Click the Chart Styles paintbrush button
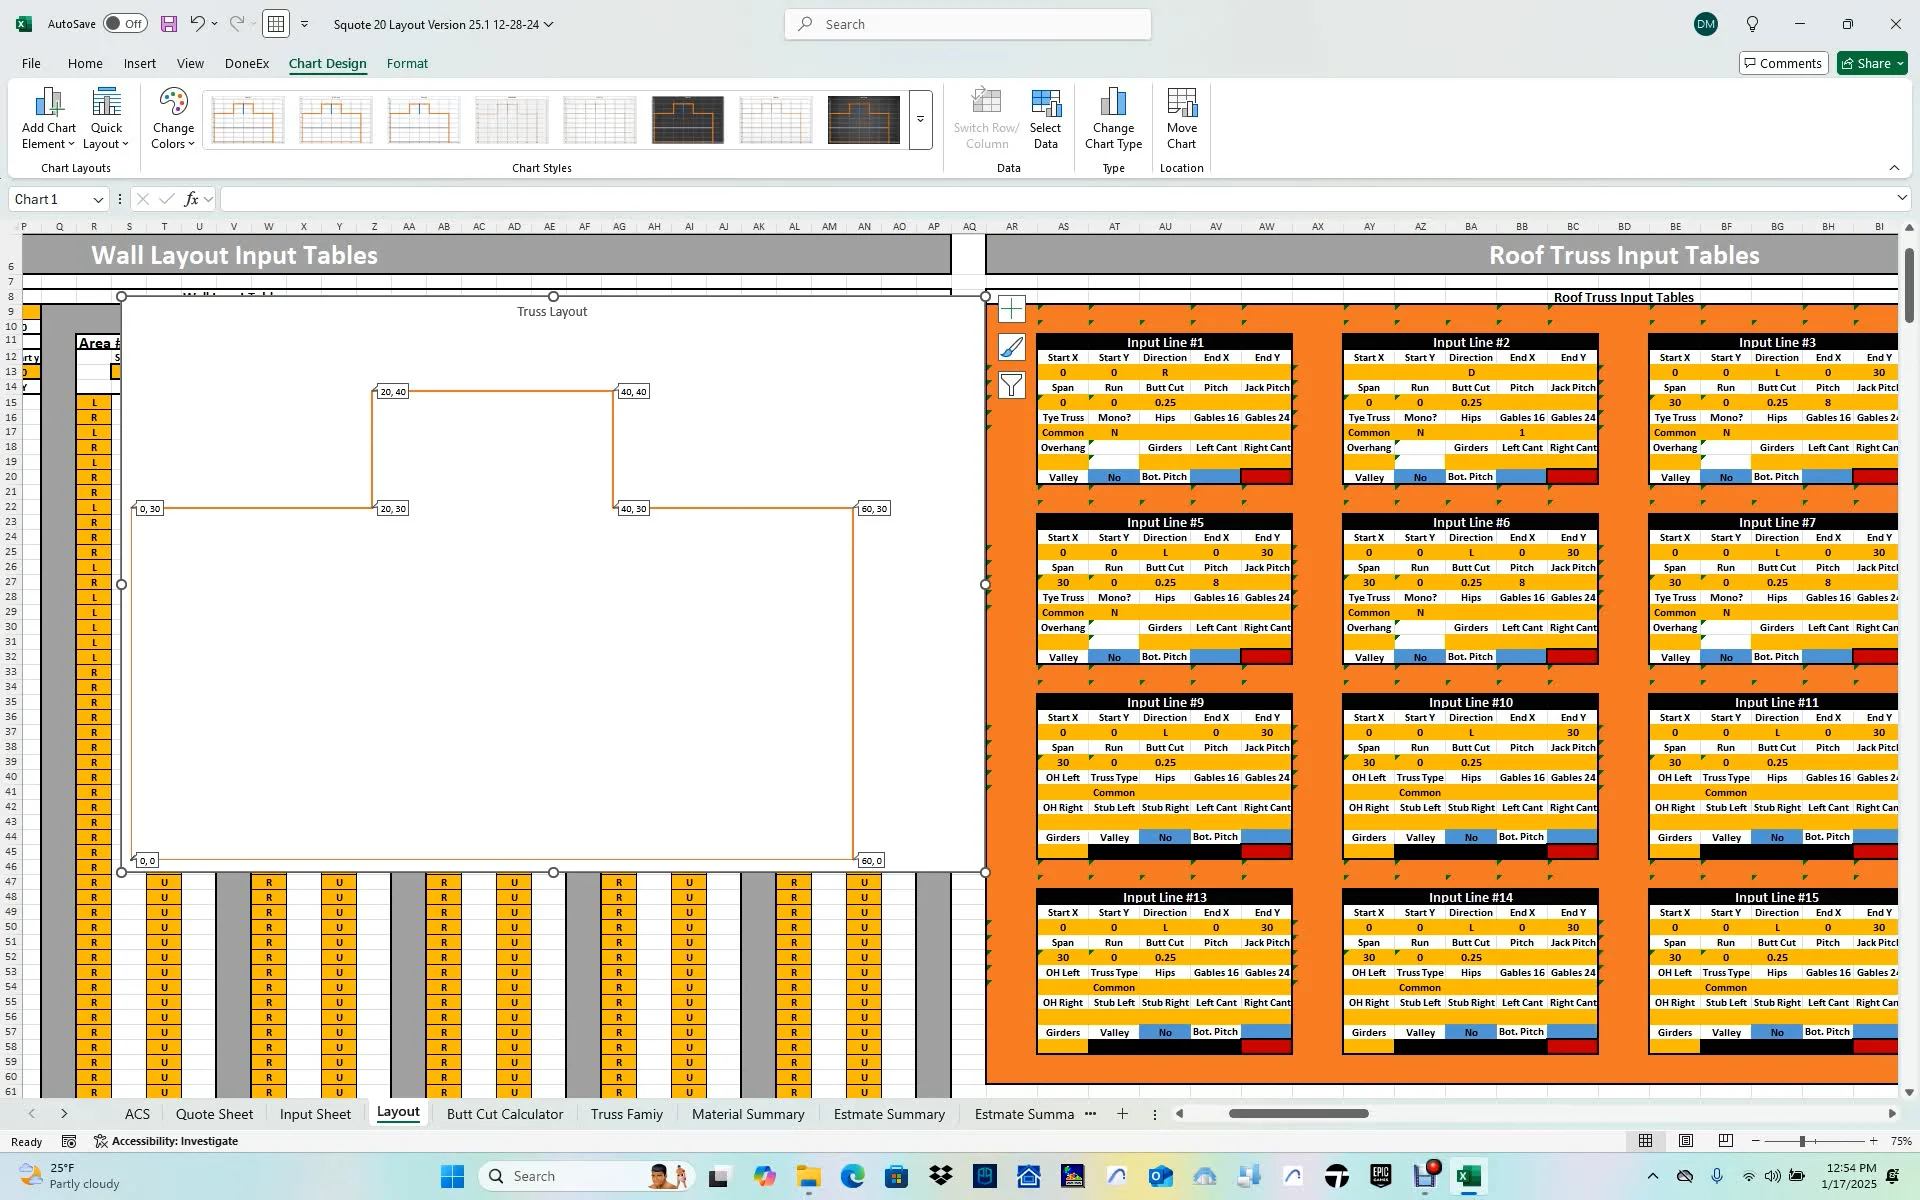Image resolution: width=1920 pixels, height=1200 pixels. (1012, 347)
